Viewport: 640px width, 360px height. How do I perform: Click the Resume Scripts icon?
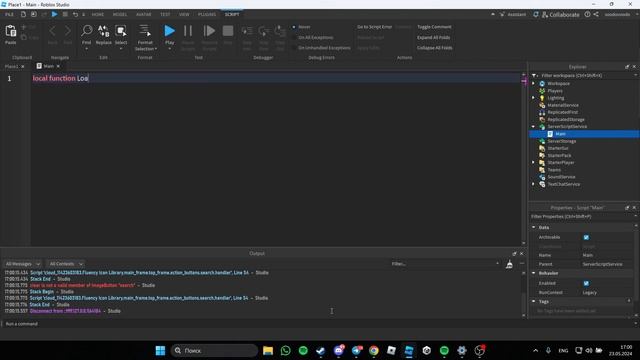pos(209,31)
